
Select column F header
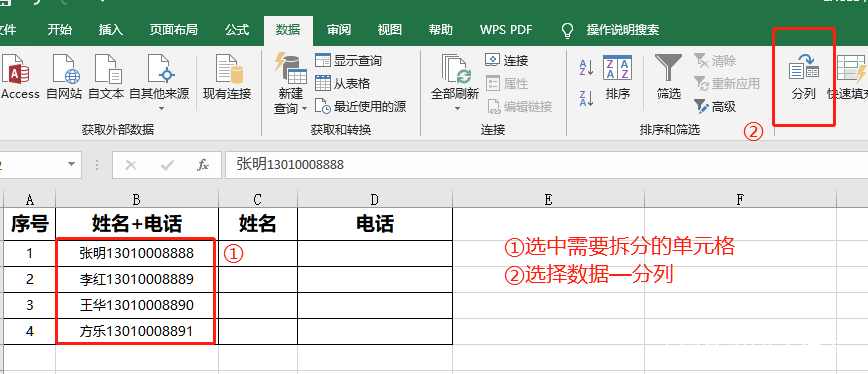pos(740,200)
